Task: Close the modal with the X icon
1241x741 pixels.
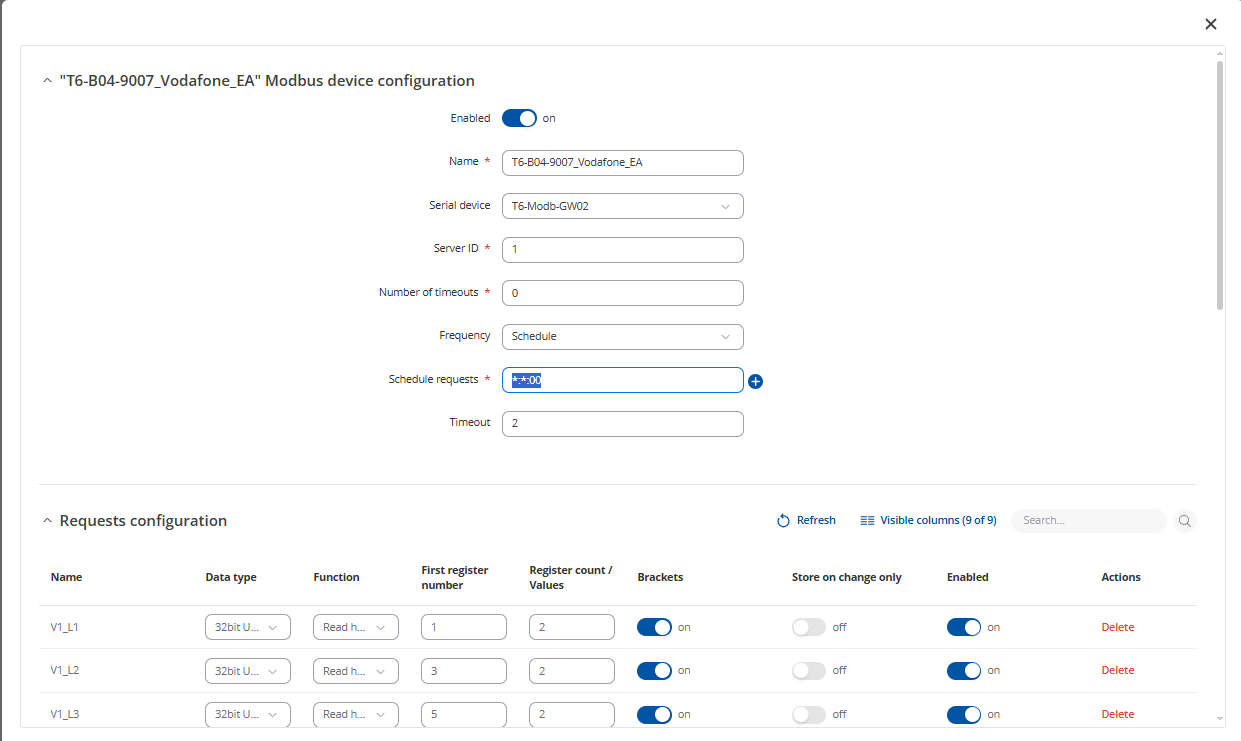Action: (1211, 24)
